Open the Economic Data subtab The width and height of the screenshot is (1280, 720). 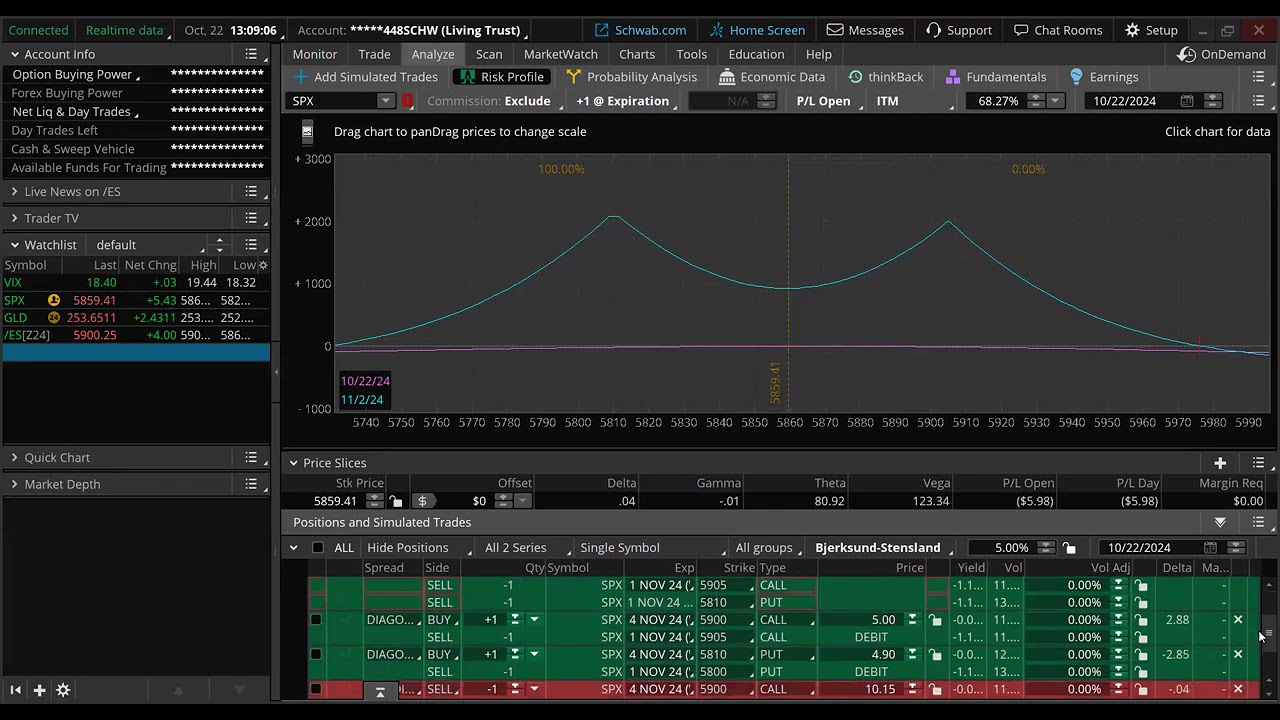tap(772, 77)
